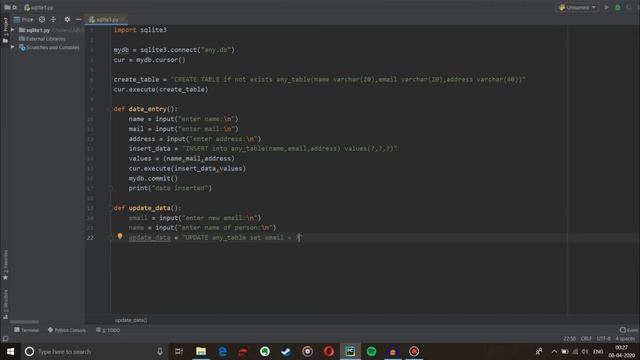Fold the data_entry function at line 17 marker
The width and height of the screenshot is (640, 360).
click(x=111, y=188)
